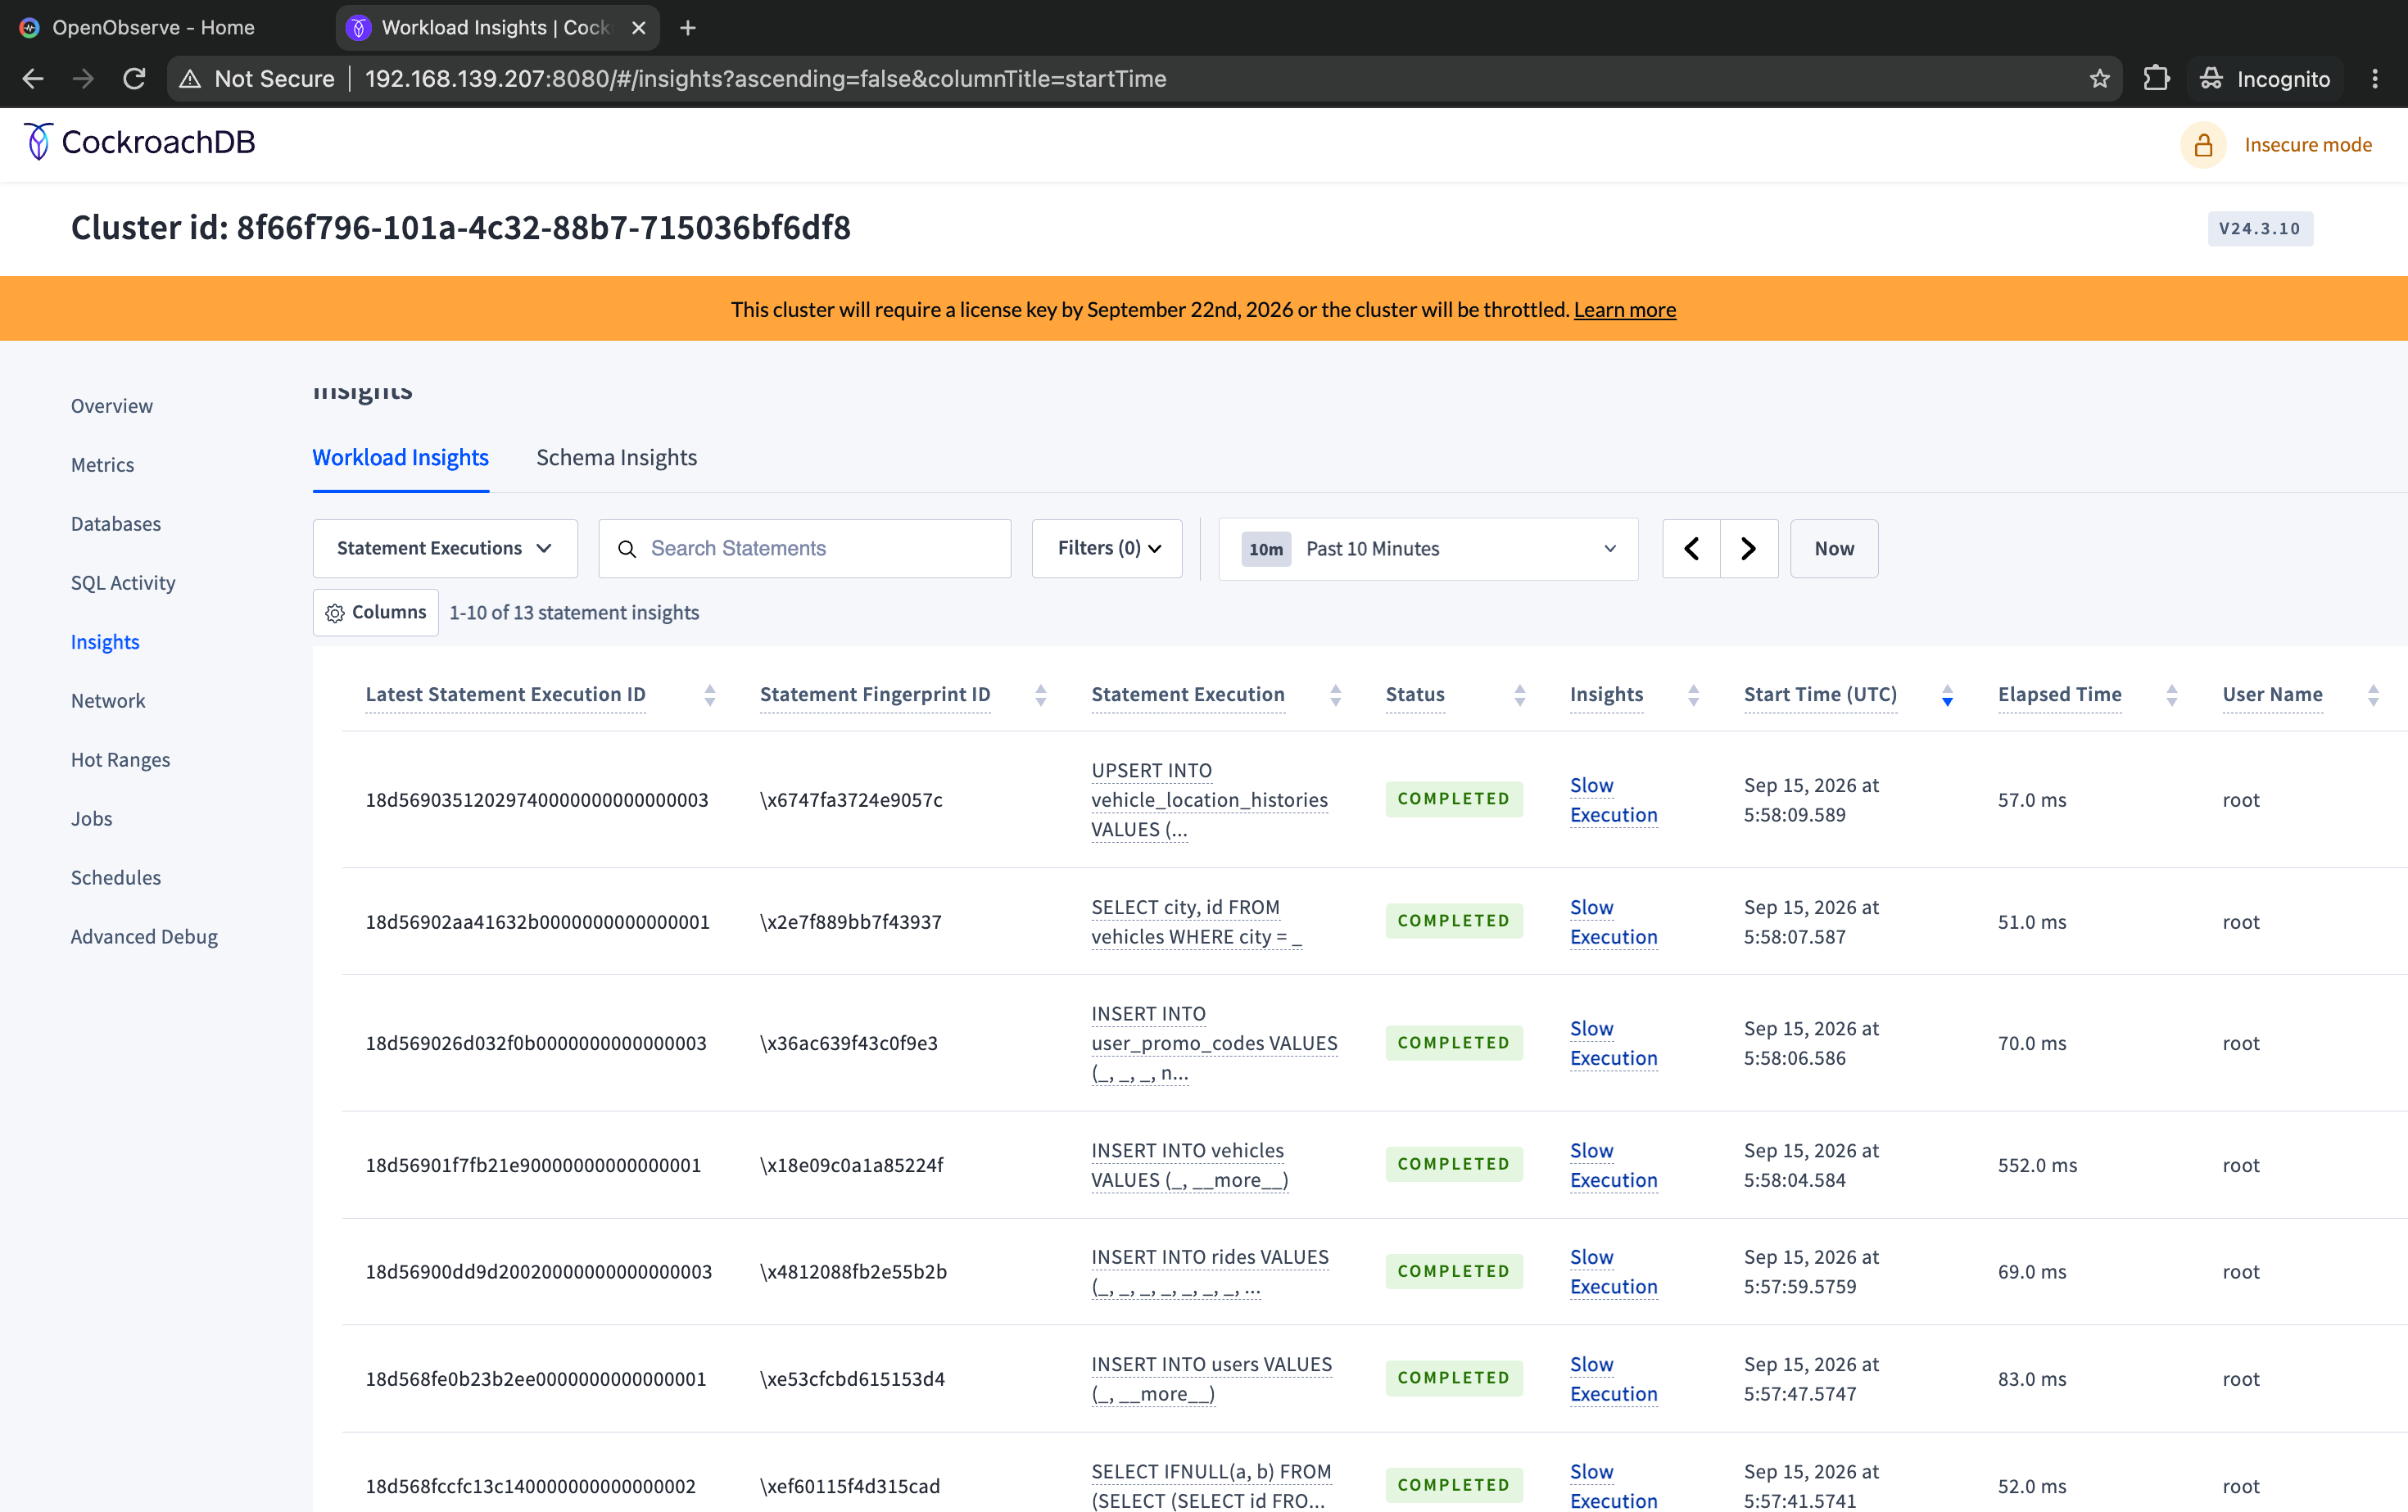
Task: Open Statement Executions dropdown
Action: 445,549
